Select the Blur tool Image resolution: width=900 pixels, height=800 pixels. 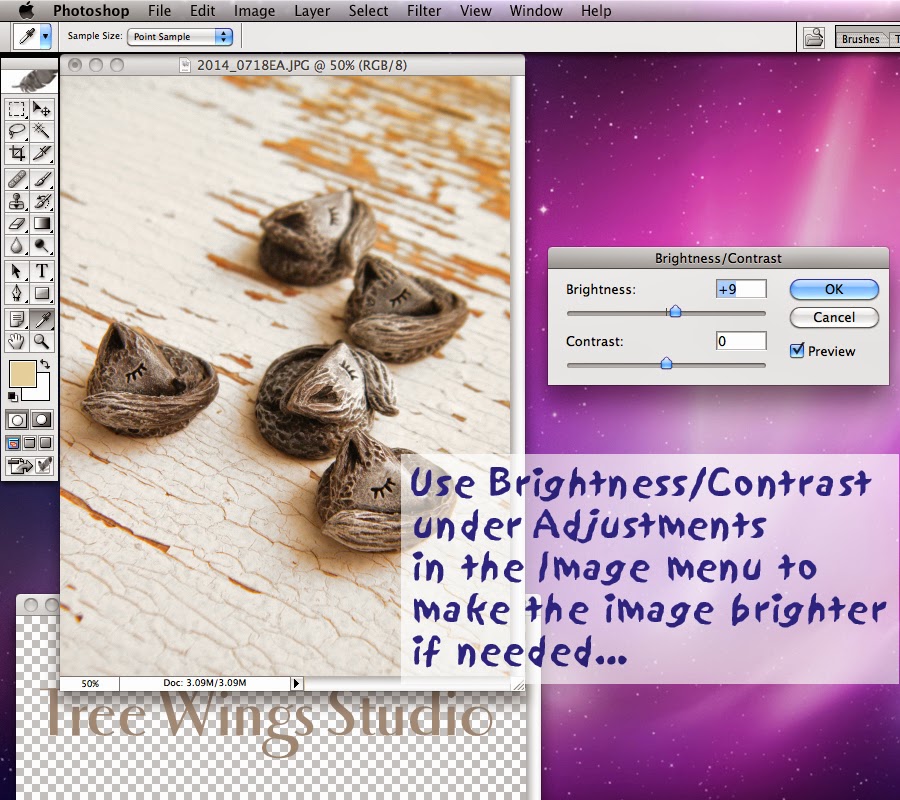[17, 246]
